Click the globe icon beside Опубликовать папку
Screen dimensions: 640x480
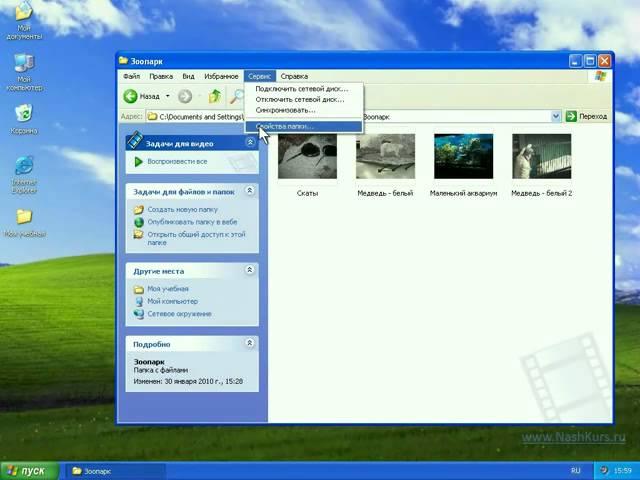pyautogui.click(x=139, y=222)
